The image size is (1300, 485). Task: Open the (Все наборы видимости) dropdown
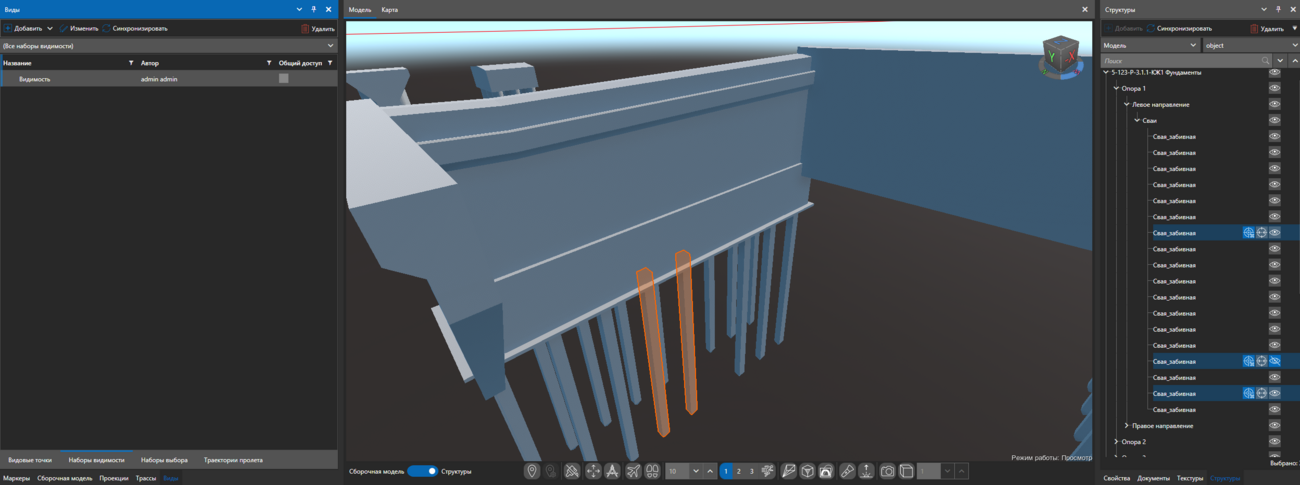click(168, 46)
